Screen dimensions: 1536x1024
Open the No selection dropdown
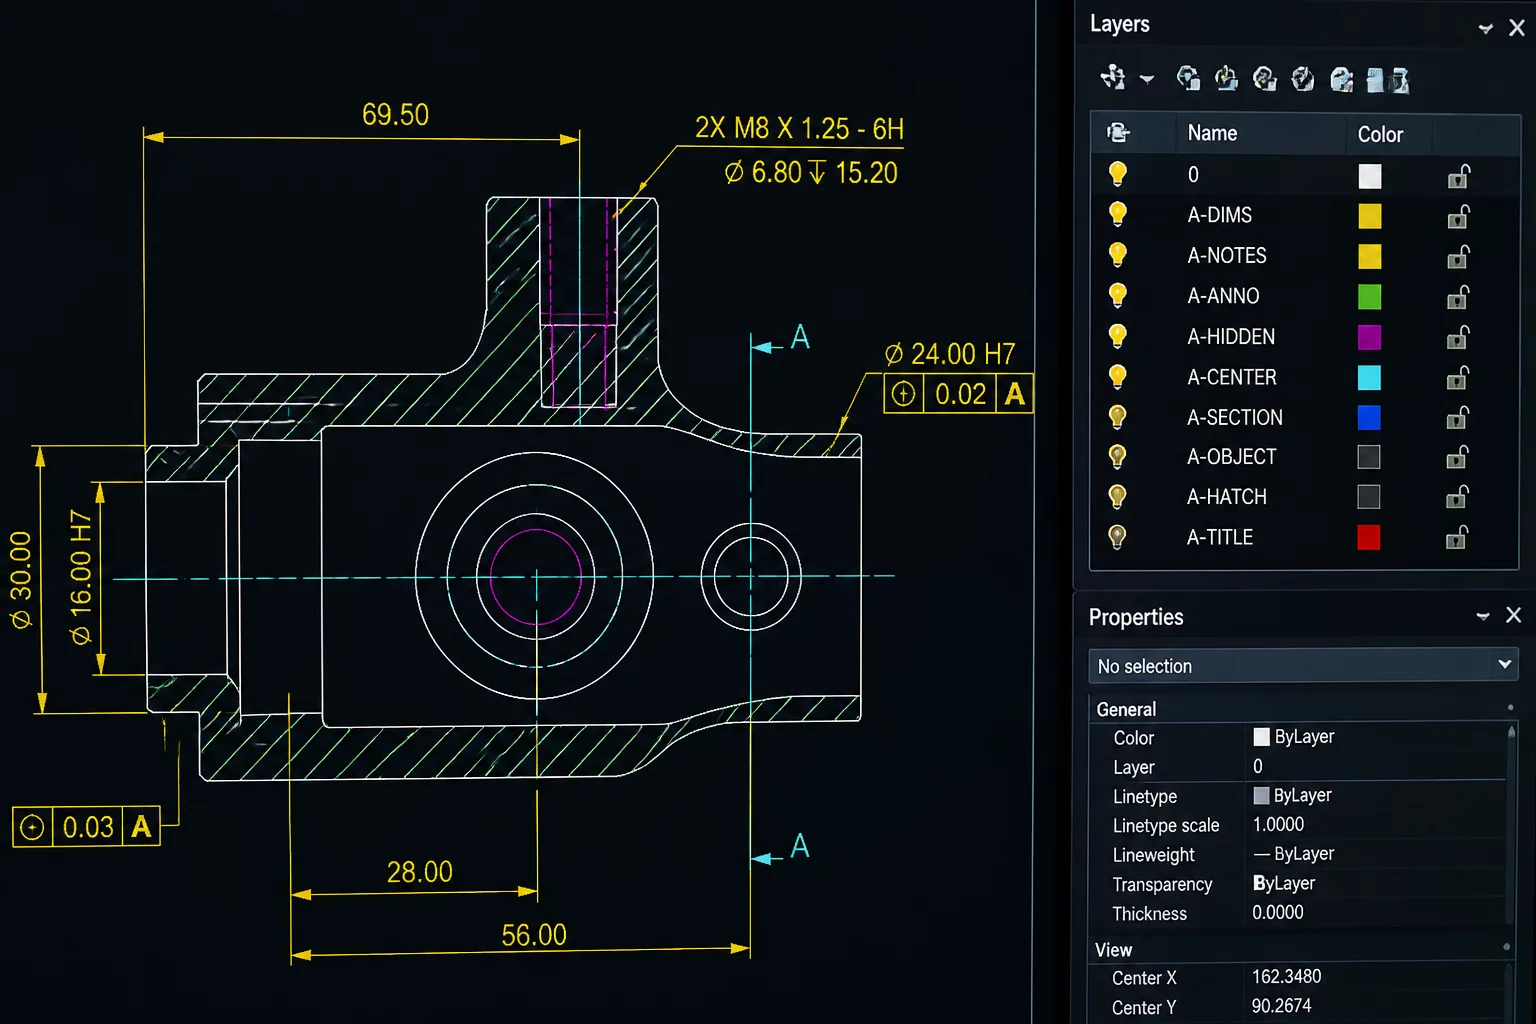1303,665
